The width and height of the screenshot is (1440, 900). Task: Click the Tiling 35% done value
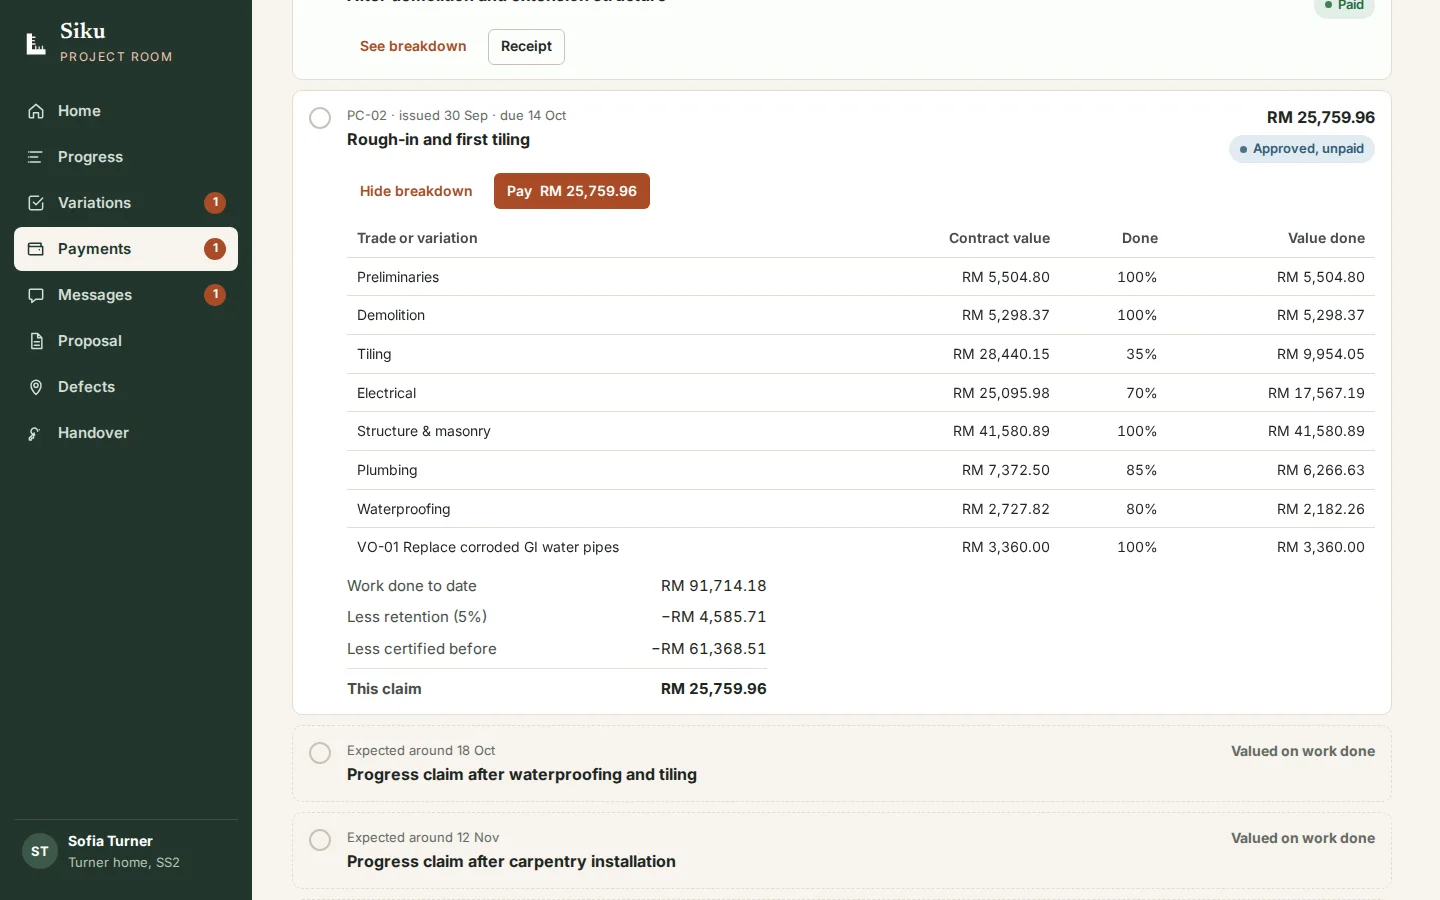click(1141, 354)
